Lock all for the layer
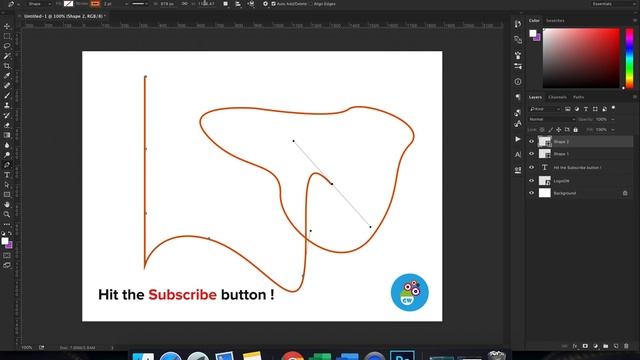Screen dimensions: 640x360 tap(576, 130)
